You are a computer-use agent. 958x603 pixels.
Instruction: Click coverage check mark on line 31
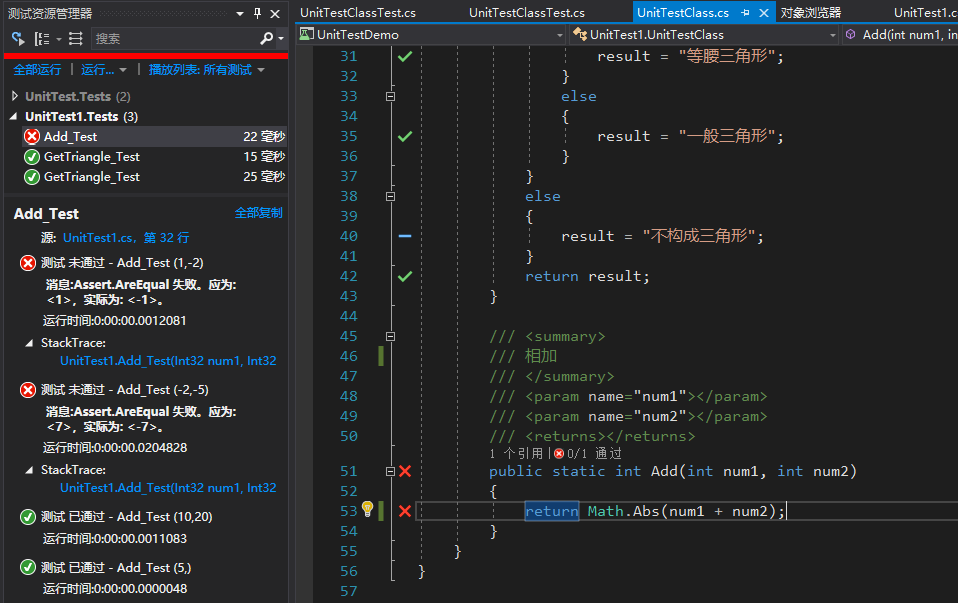405,56
